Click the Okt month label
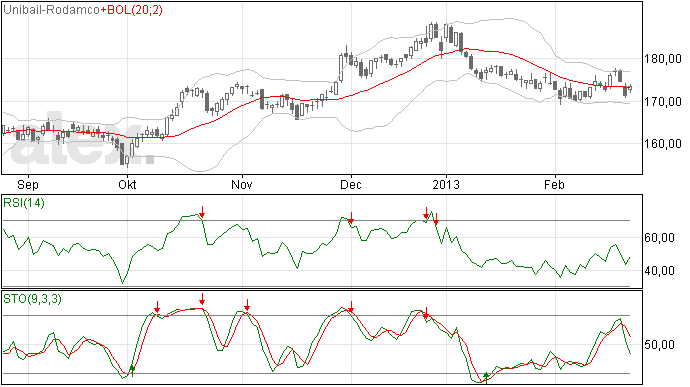The image size is (690, 387). point(127,184)
